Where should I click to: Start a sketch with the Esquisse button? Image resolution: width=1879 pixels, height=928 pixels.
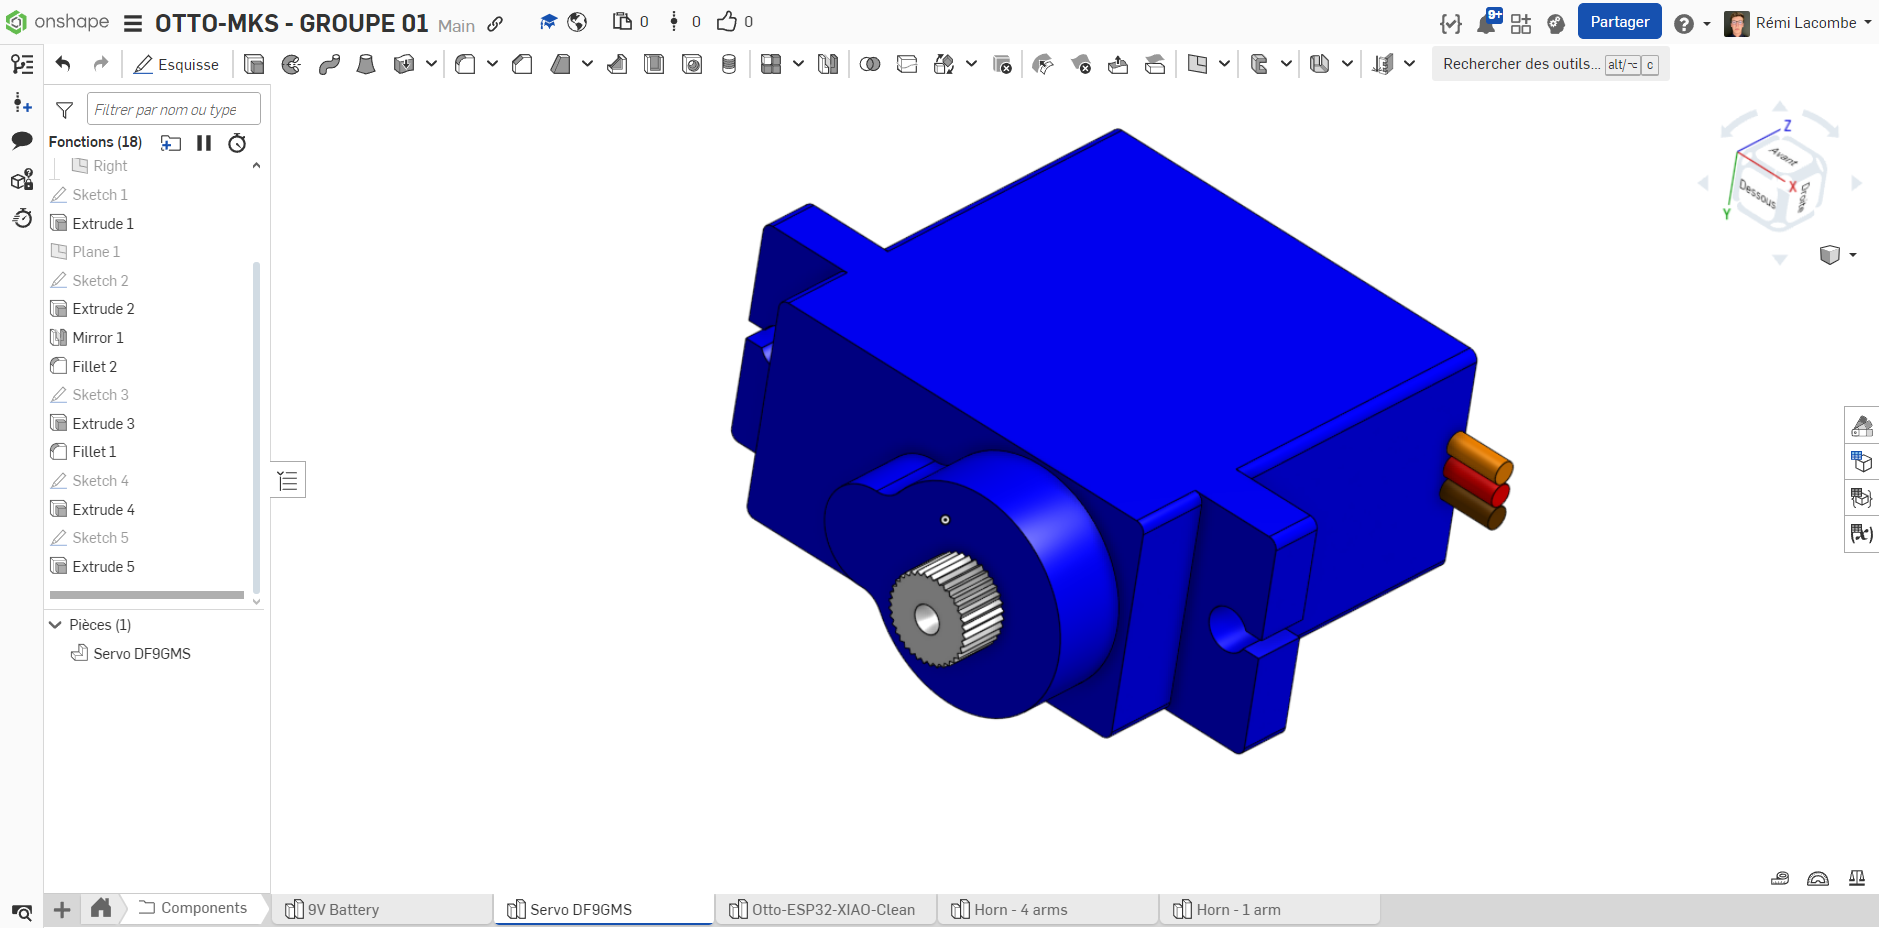point(177,65)
